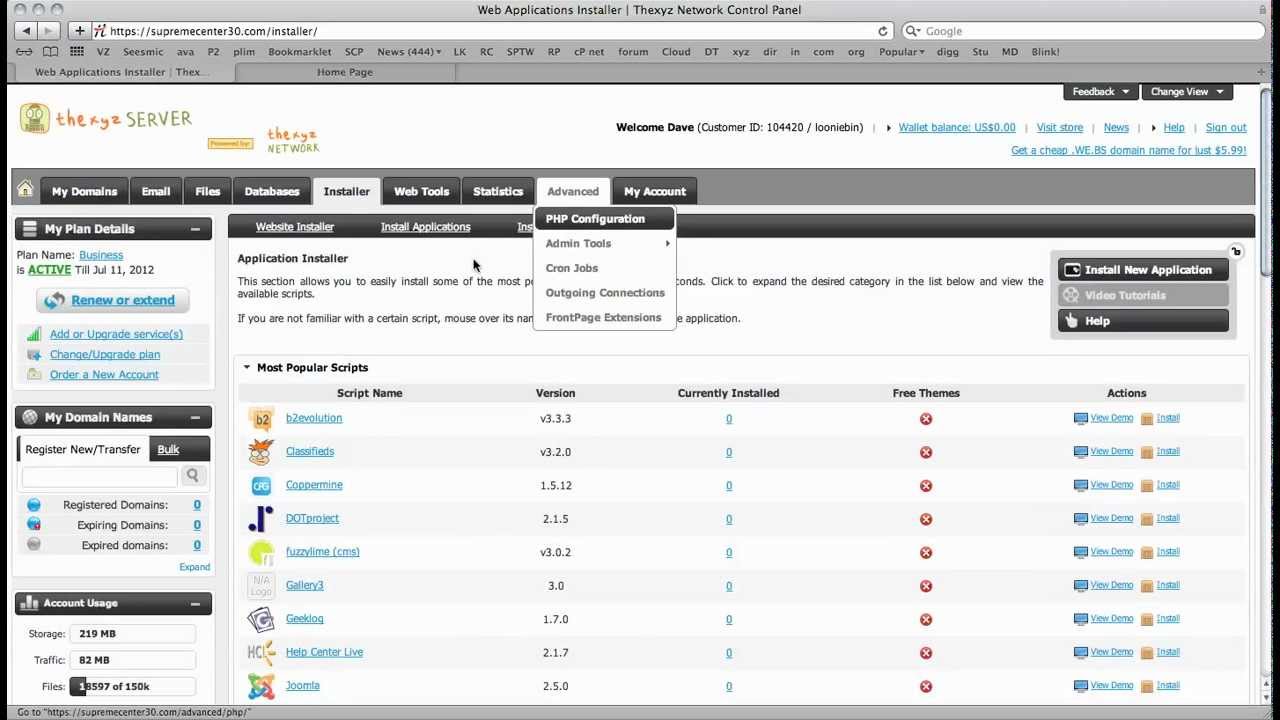Click the Storage usage bar
The image size is (1280, 720).
click(133, 634)
